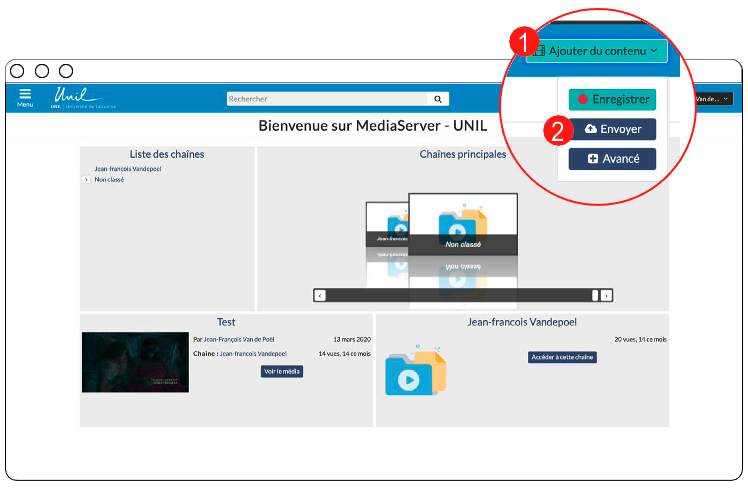Open the hamburger Menu icon
Screen dimensions: 748x488
coord(24,97)
